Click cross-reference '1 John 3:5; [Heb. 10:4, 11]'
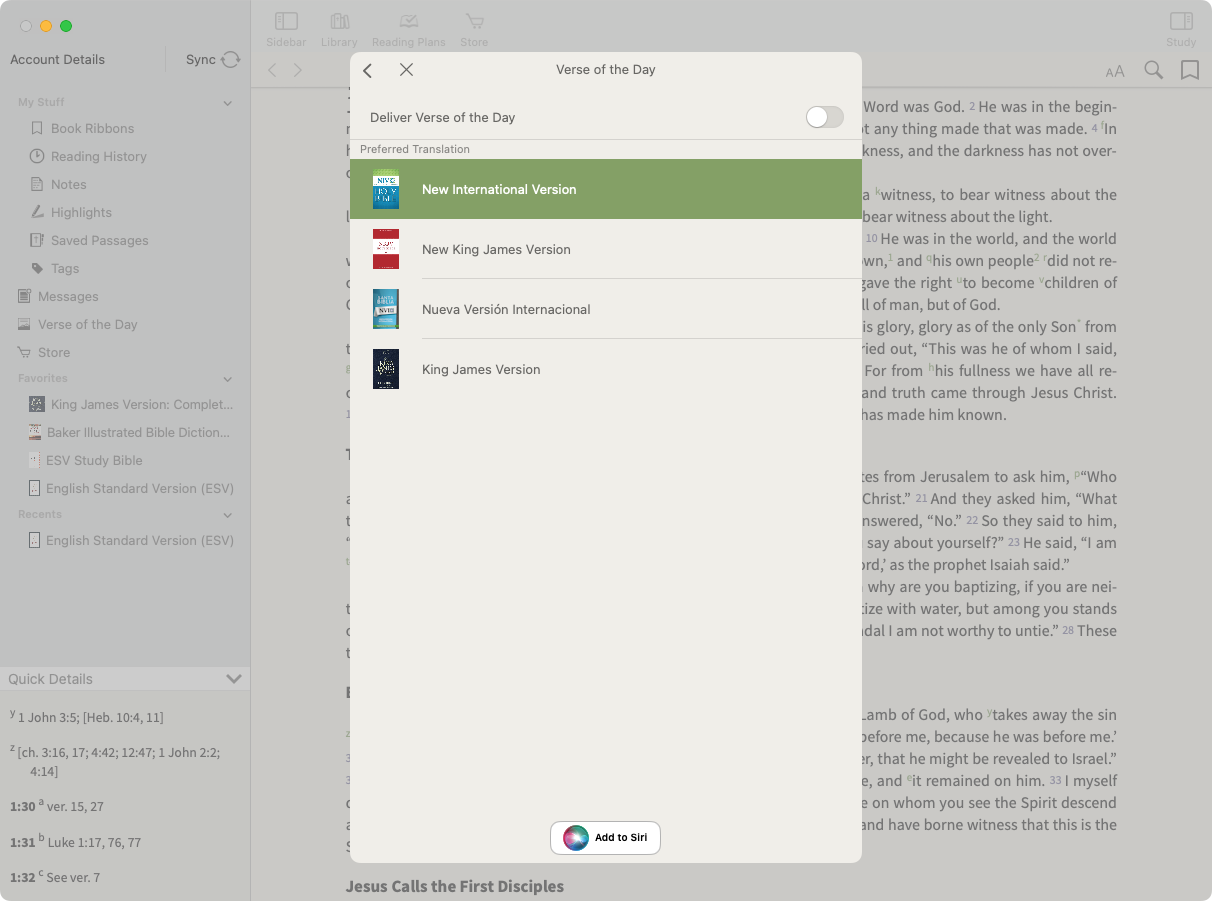 pos(91,717)
